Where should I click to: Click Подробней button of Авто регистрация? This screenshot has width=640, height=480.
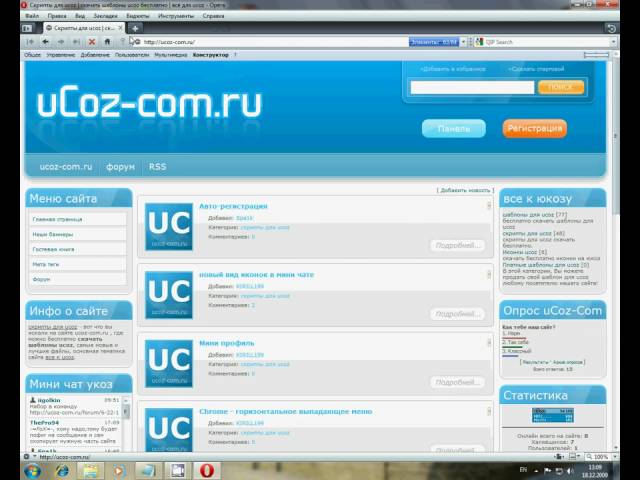[x=458, y=245]
